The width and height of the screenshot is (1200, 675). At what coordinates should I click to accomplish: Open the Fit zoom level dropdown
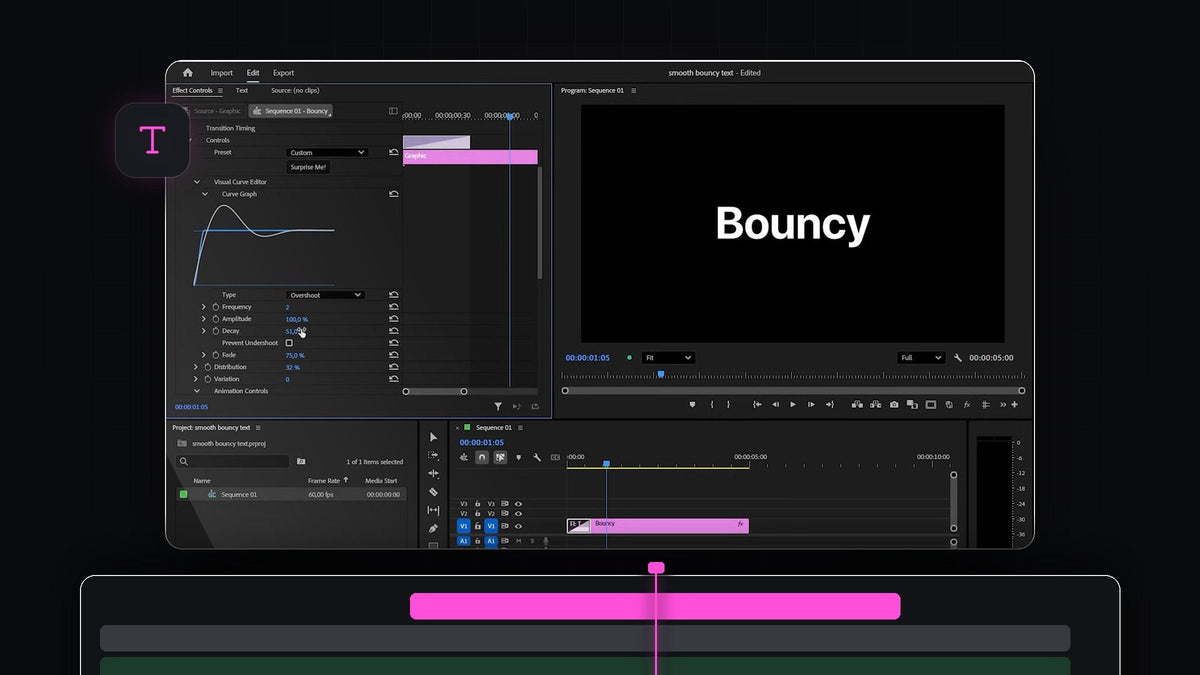pyautogui.click(x=668, y=358)
